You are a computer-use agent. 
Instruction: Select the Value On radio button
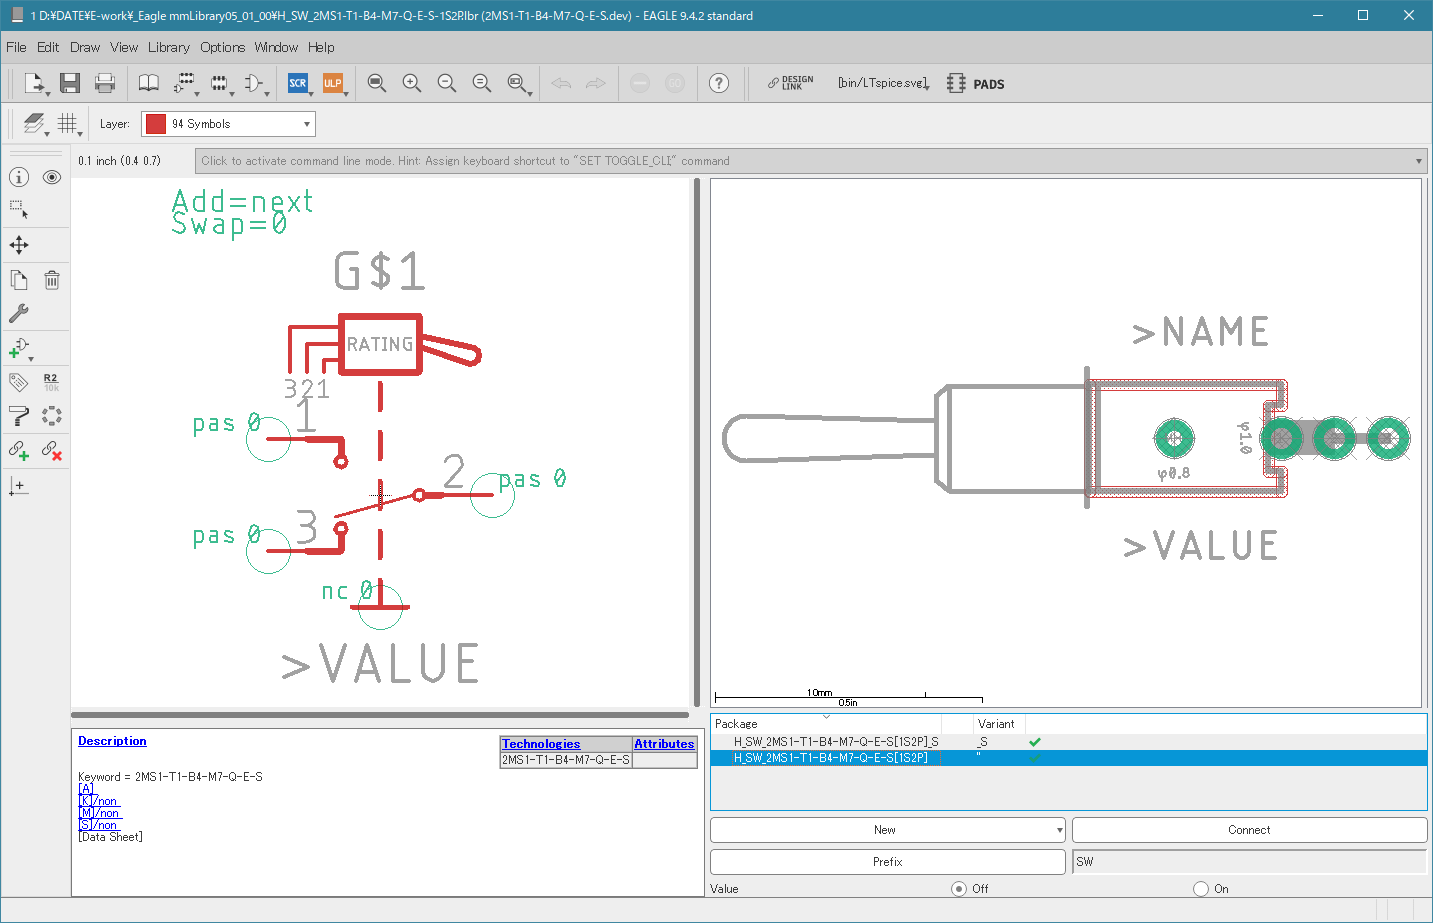(x=1201, y=888)
